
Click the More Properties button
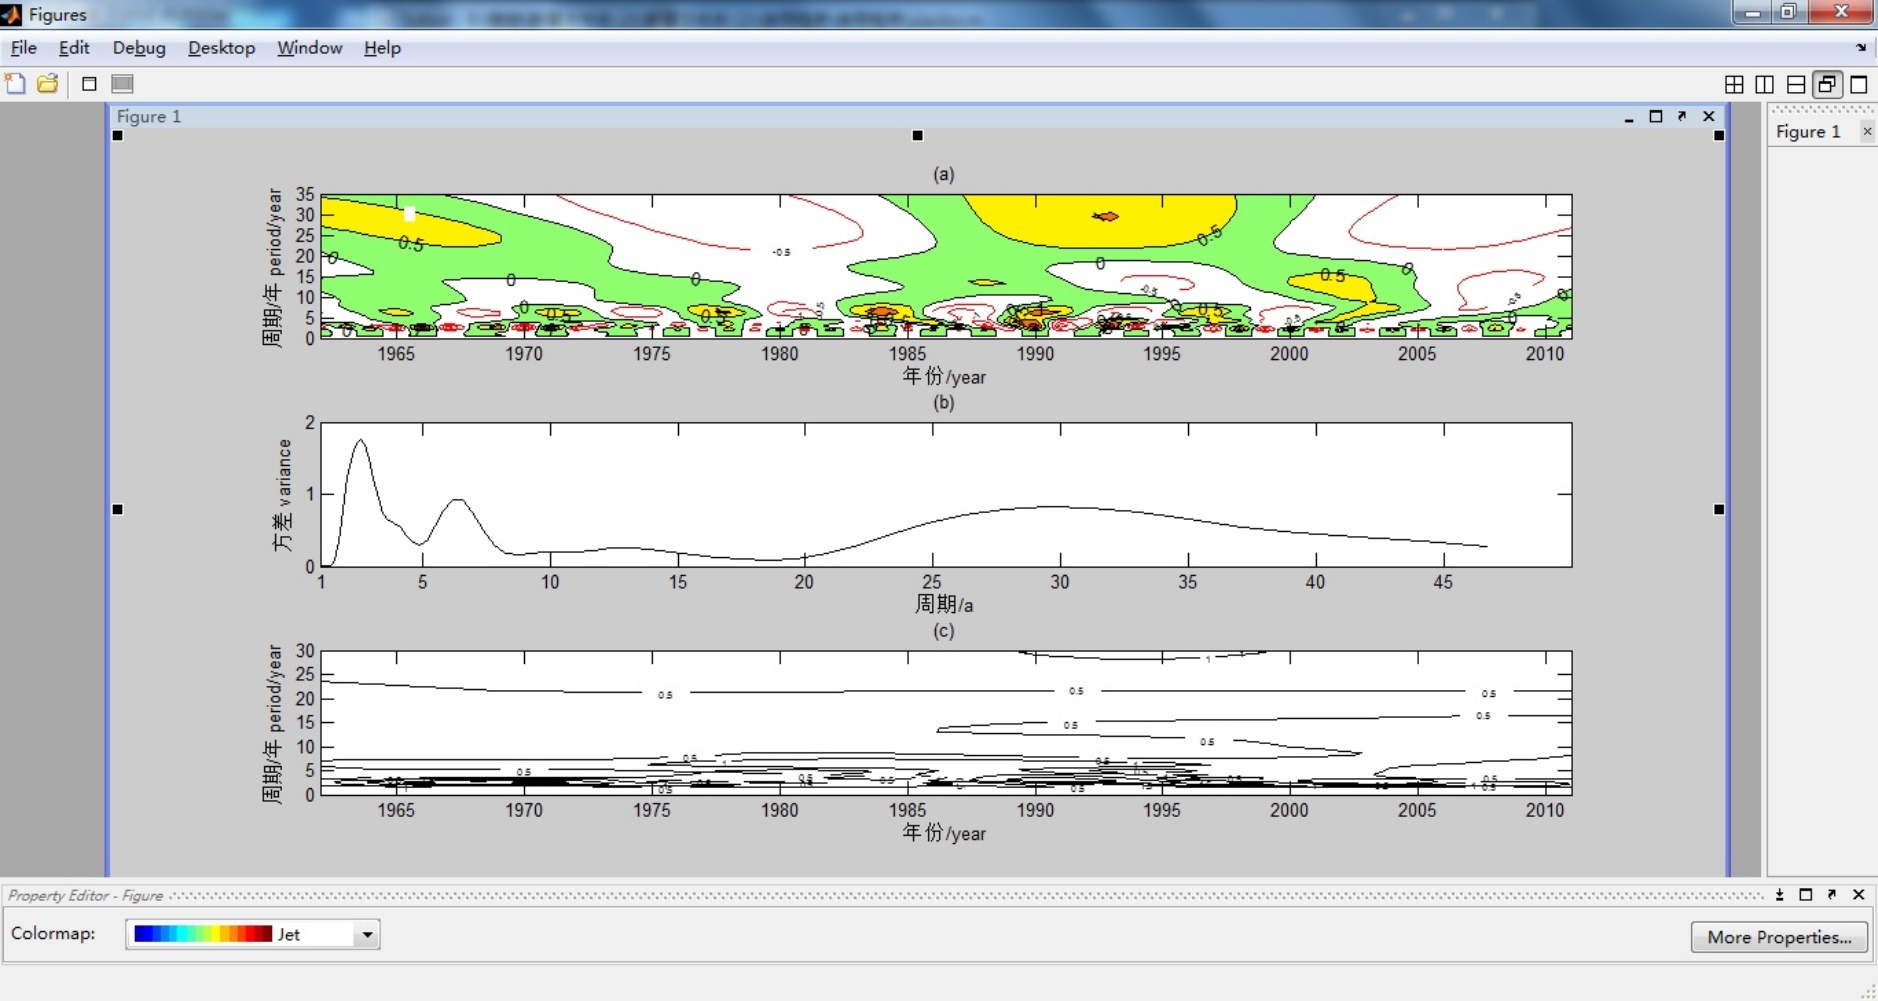pos(1778,937)
